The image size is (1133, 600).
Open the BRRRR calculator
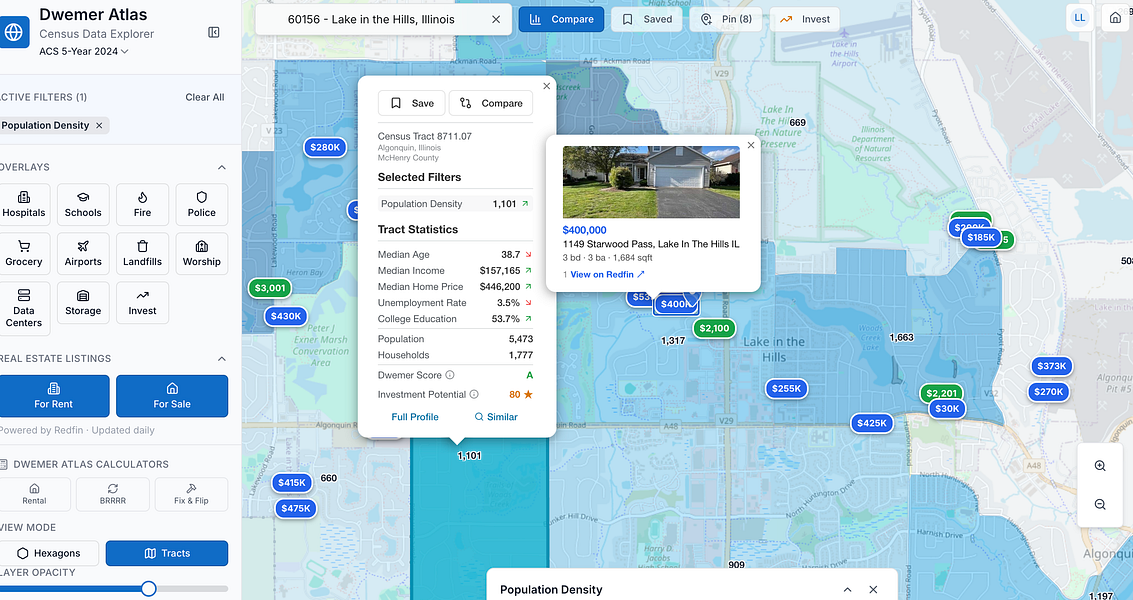tap(113, 494)
